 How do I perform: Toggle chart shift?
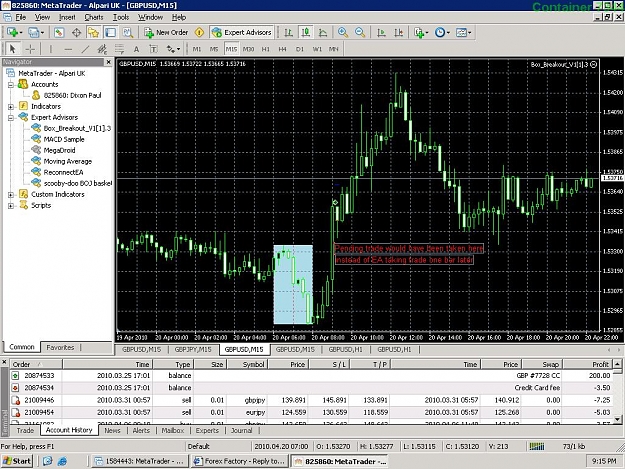point(399,33)
